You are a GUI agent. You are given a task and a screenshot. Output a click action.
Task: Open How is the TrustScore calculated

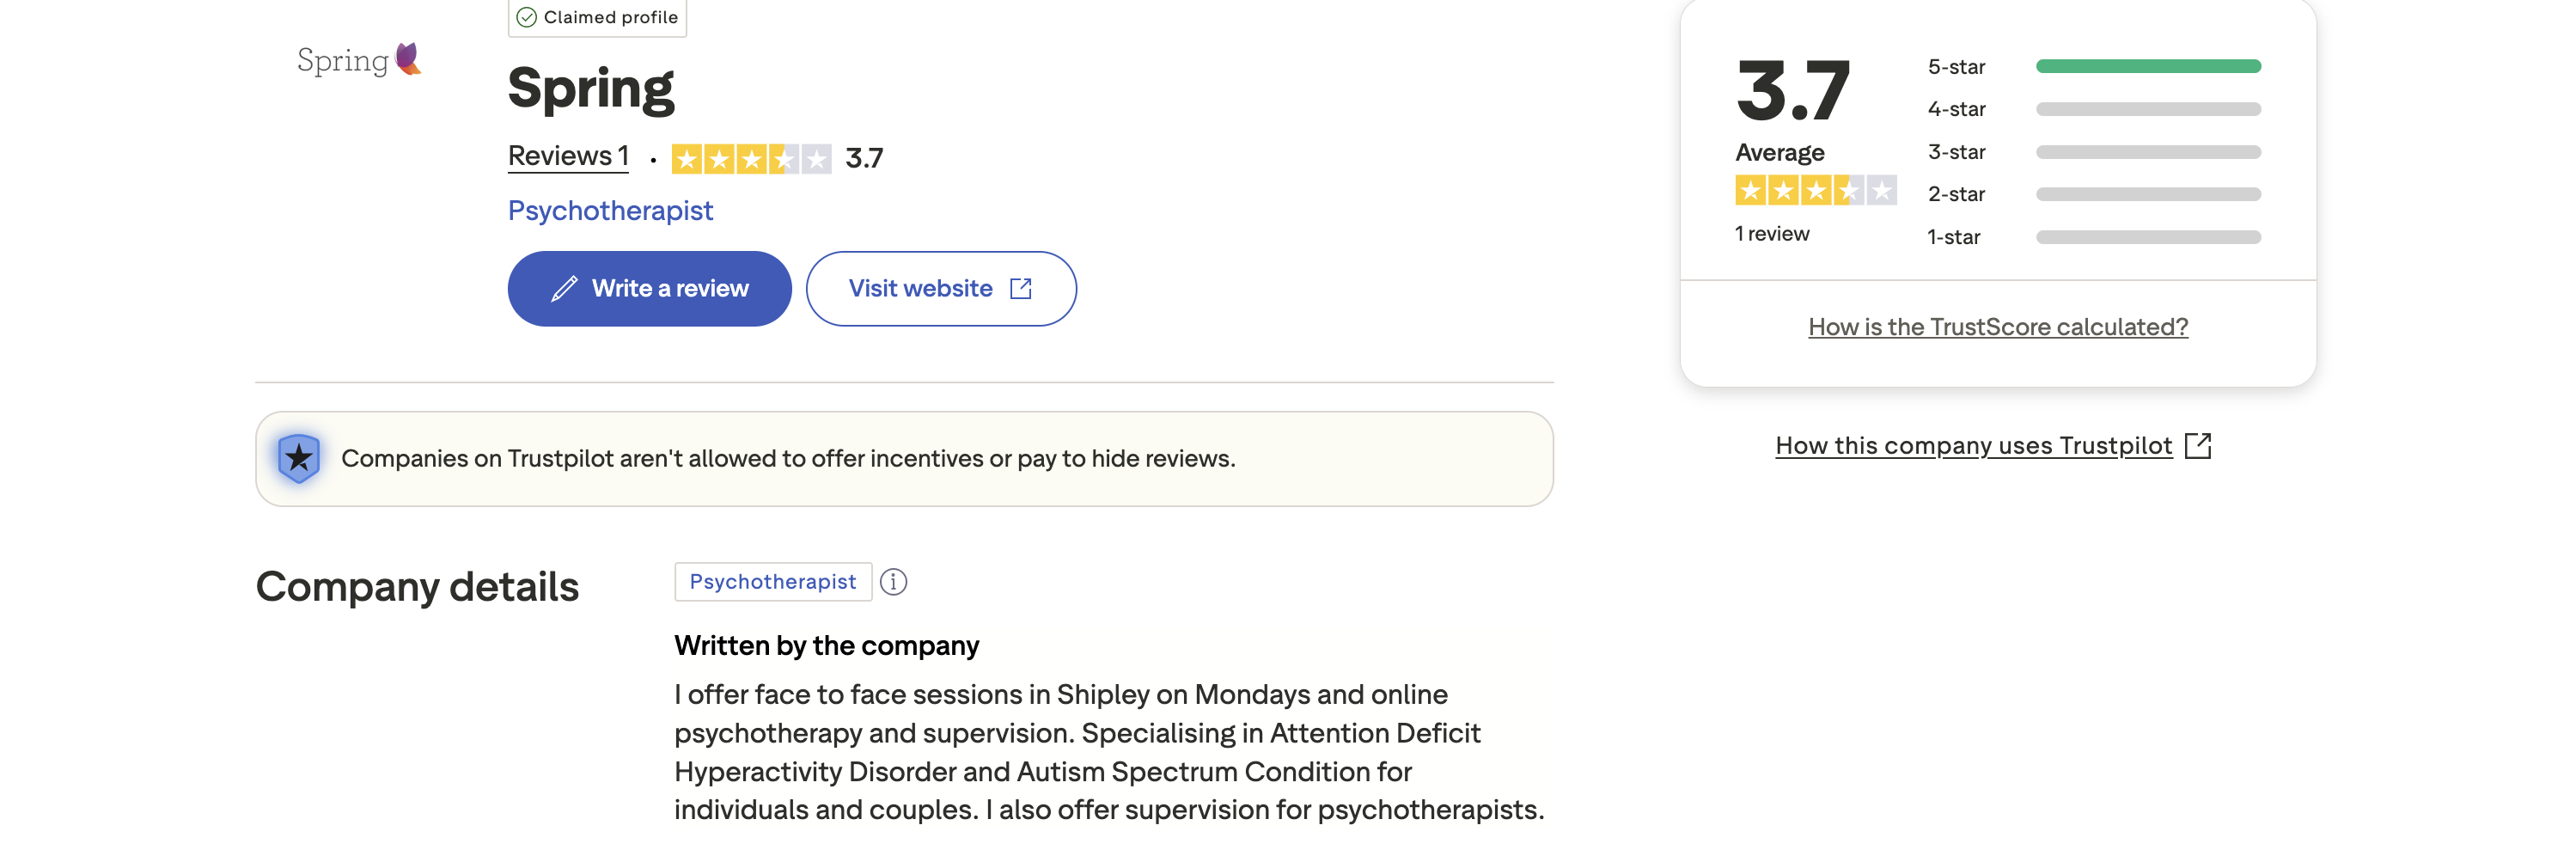(x=1997, y=327)
